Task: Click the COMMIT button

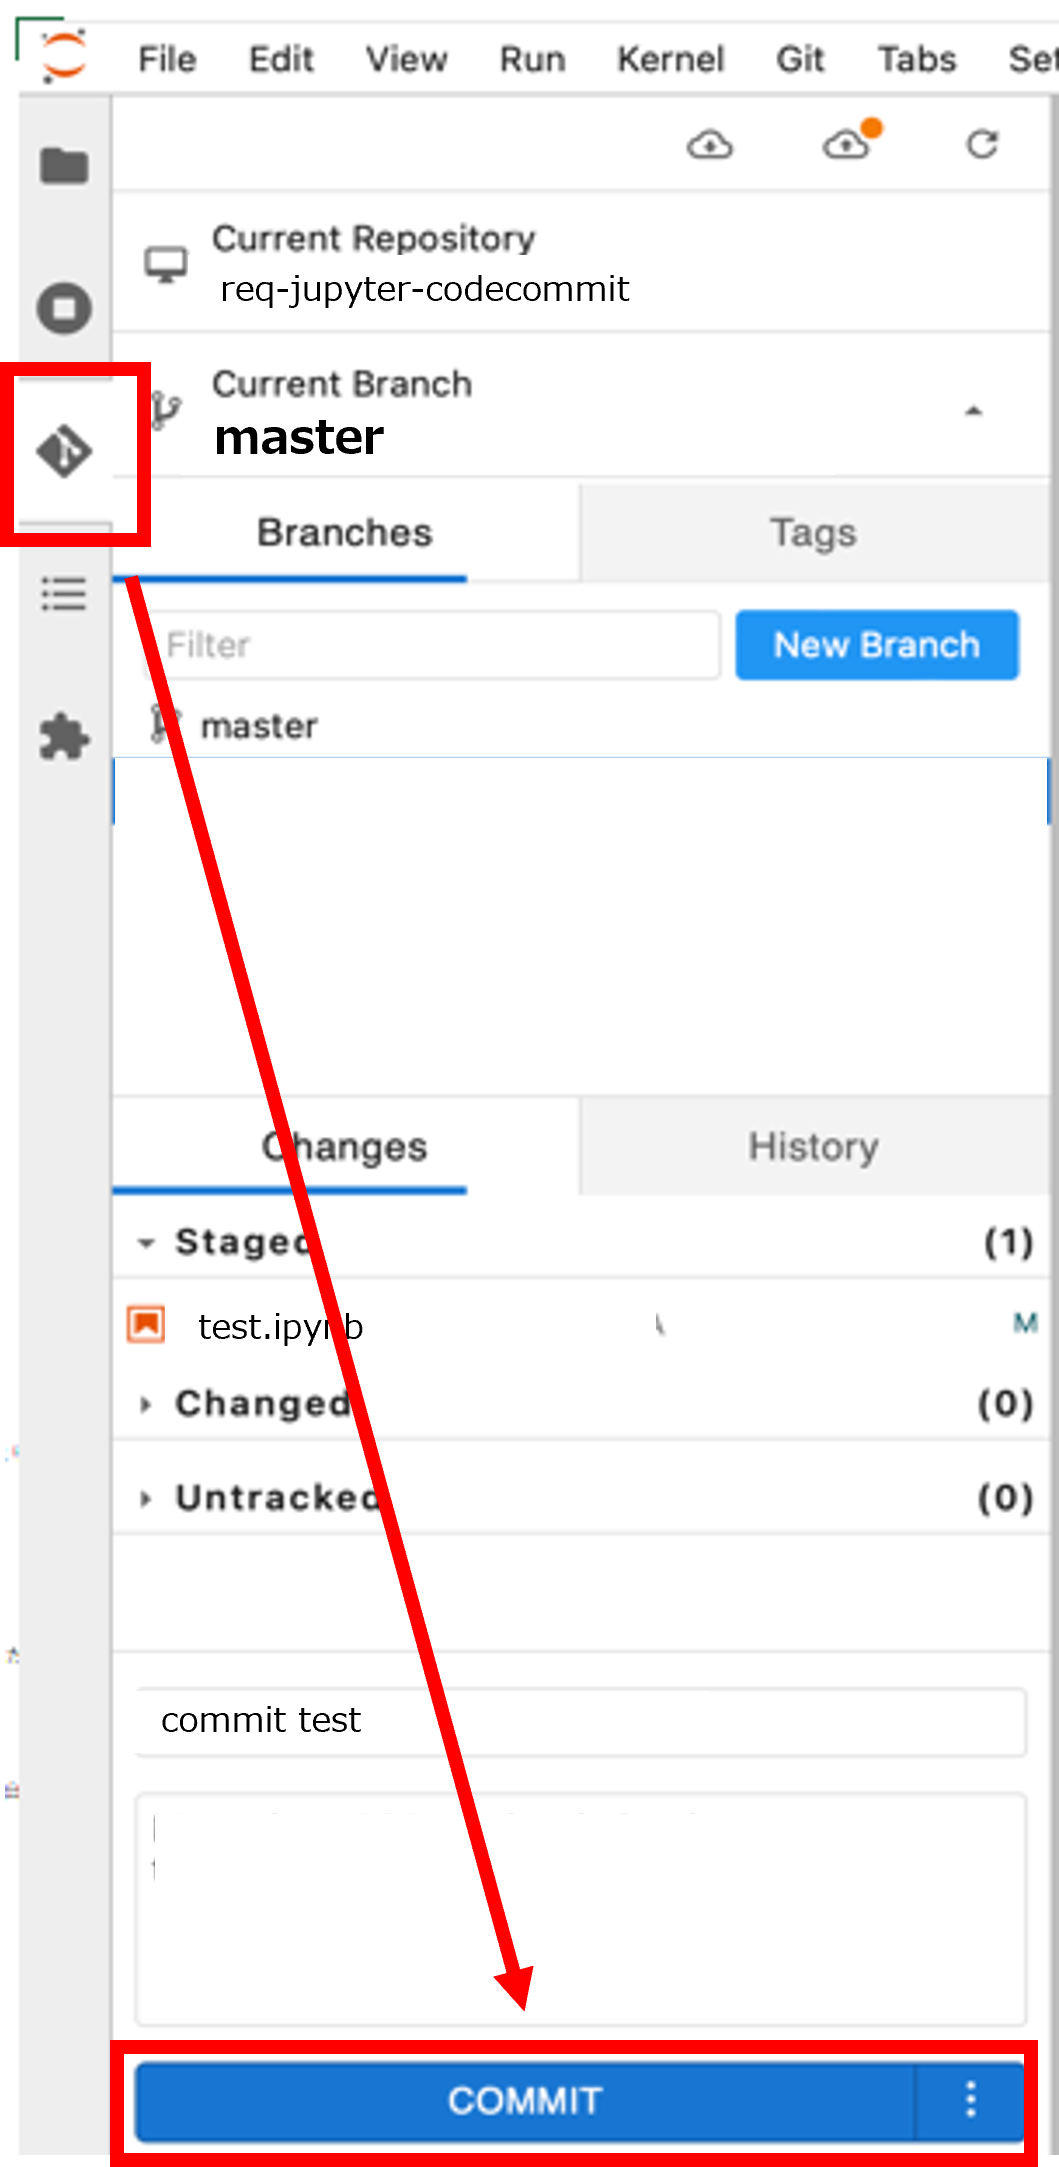Action: coord(525,2100)
